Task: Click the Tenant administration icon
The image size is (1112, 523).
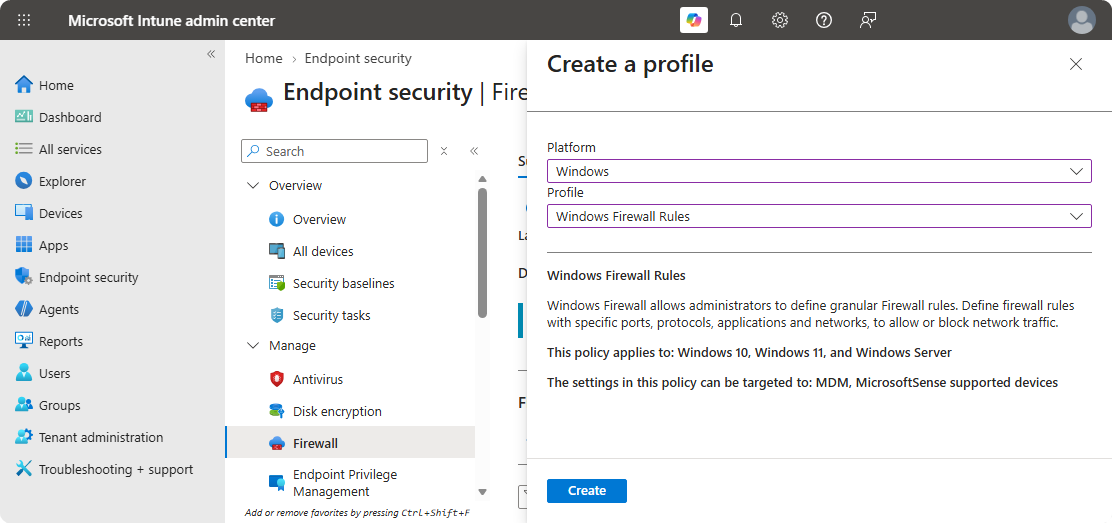Action: (24, 436)
